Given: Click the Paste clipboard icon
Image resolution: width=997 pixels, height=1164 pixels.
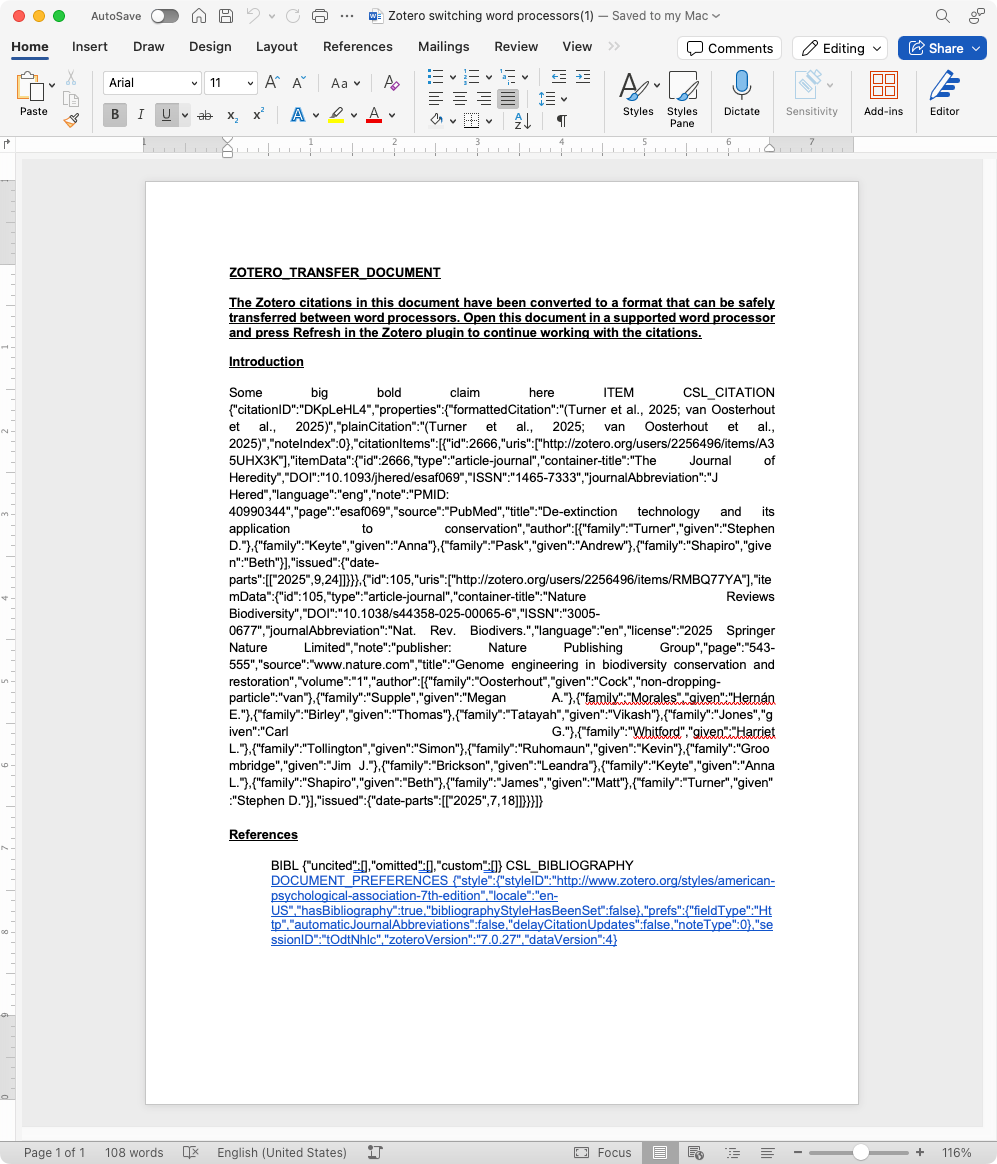Looking at the screenshot, I should 30,86.
